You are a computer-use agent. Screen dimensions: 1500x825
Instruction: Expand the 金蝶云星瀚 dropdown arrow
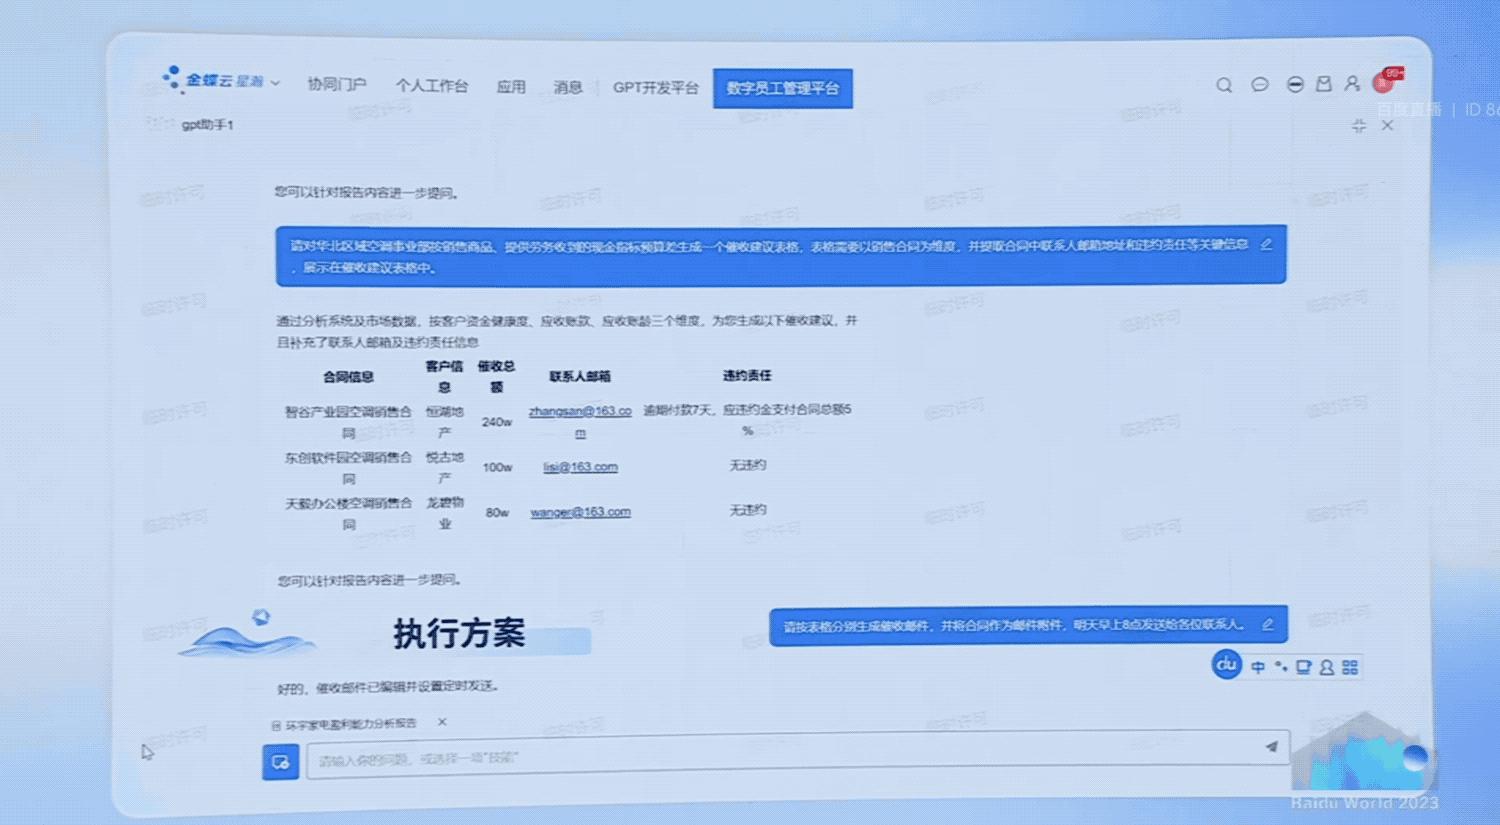[x=277, y=84]
